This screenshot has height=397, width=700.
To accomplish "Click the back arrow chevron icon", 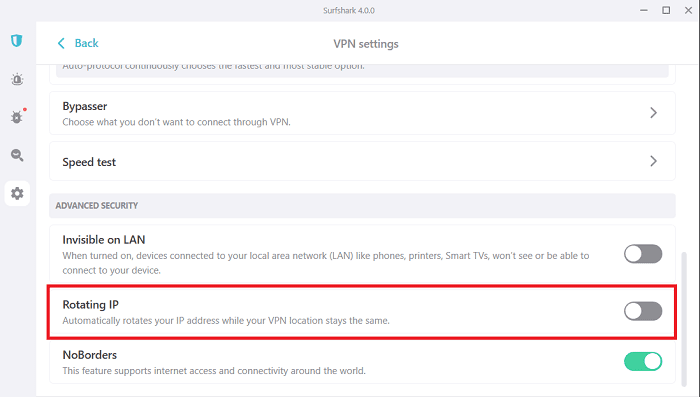I will coord(61,43).
